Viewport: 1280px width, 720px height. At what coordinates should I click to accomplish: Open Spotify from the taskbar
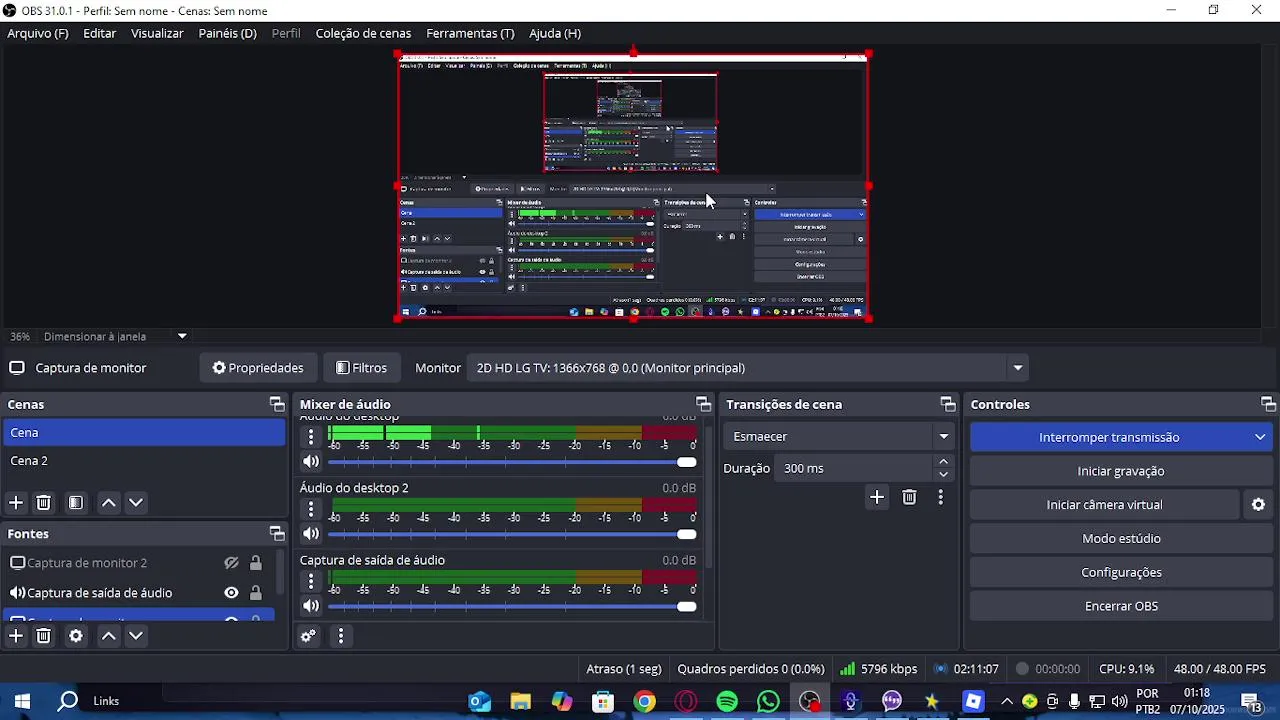[727, 701]
